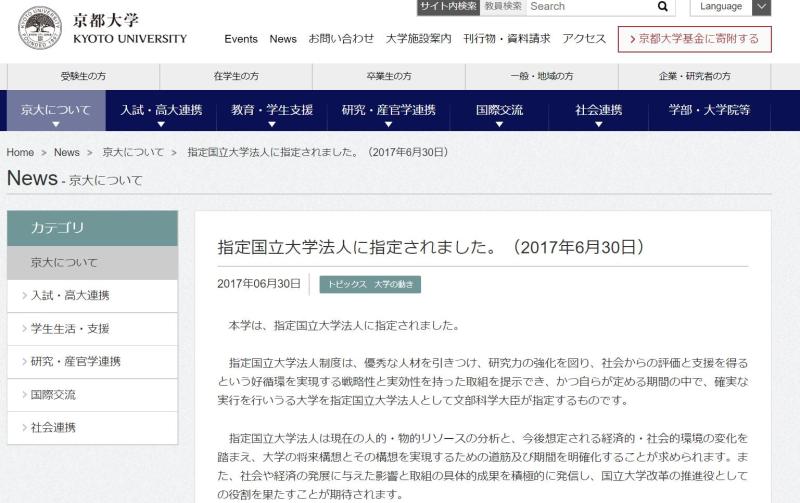Viewport: 800px width, 503px height.
Task: Select the 教員検索 search tab
Action: click(x=503, y=7)
